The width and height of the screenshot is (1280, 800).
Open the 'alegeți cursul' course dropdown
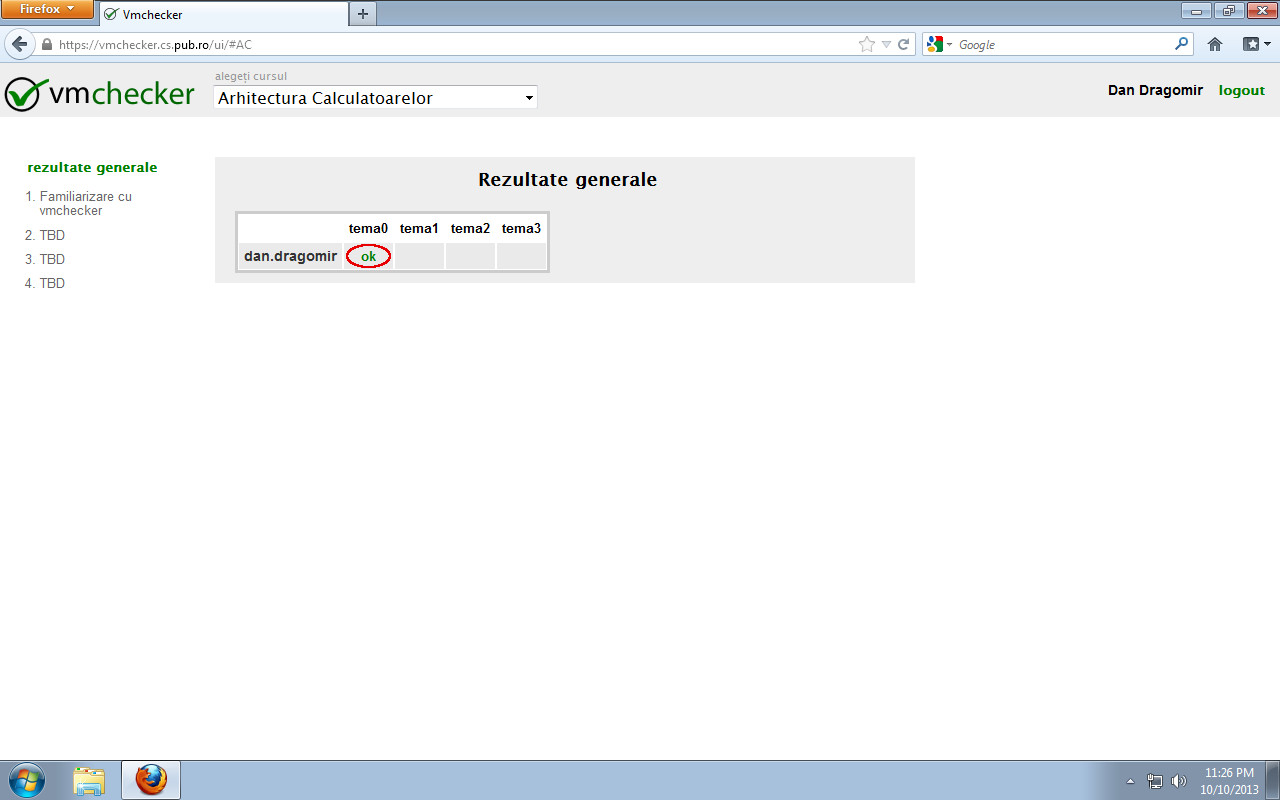tap(375, 97)
